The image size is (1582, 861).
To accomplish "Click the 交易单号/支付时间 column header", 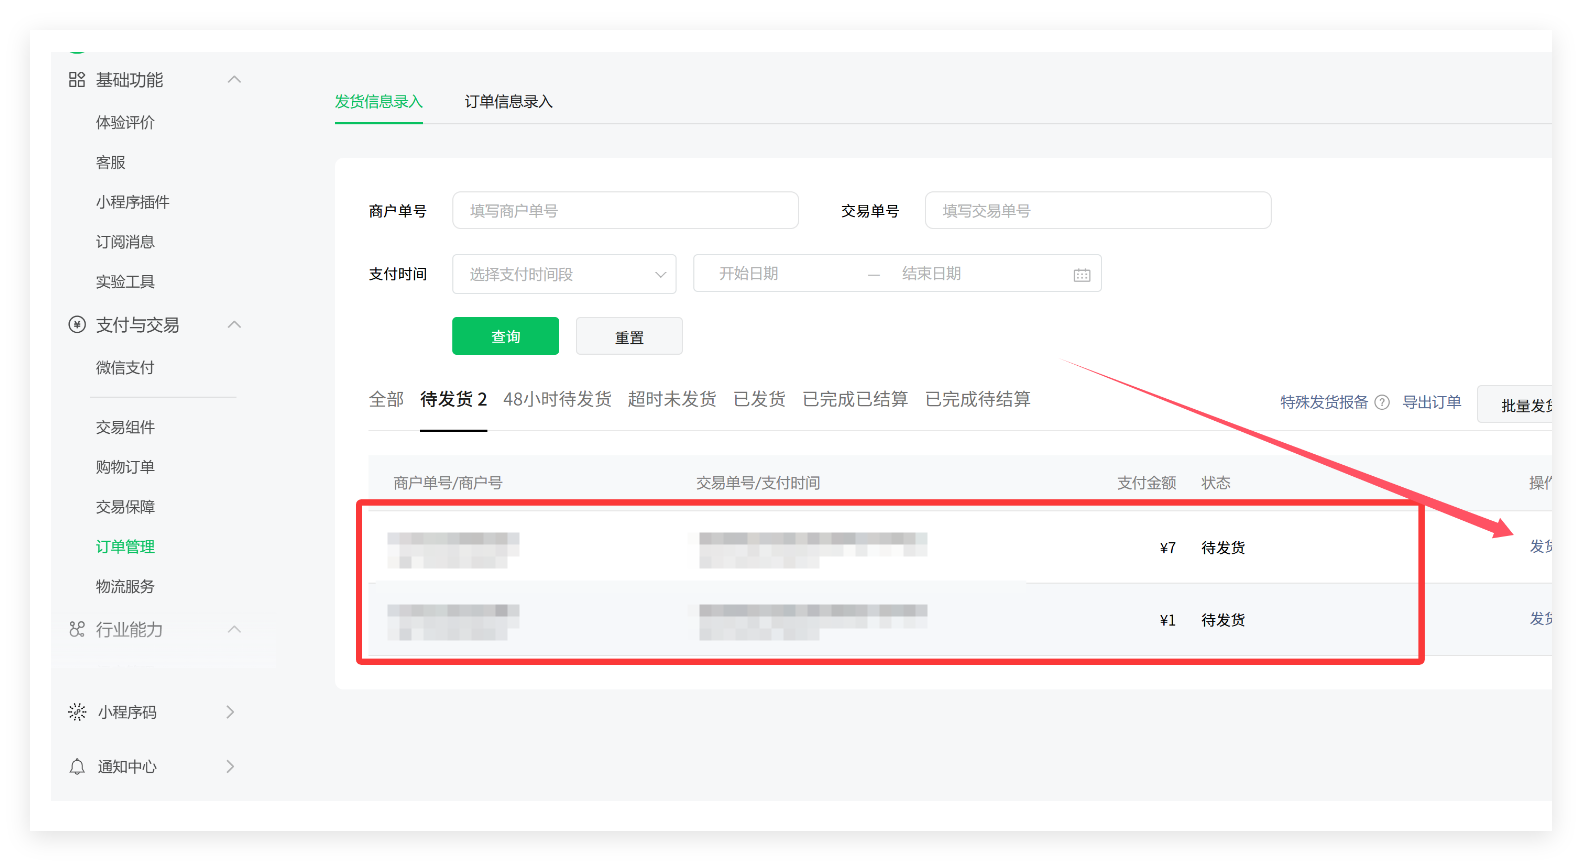I will 758,483.
